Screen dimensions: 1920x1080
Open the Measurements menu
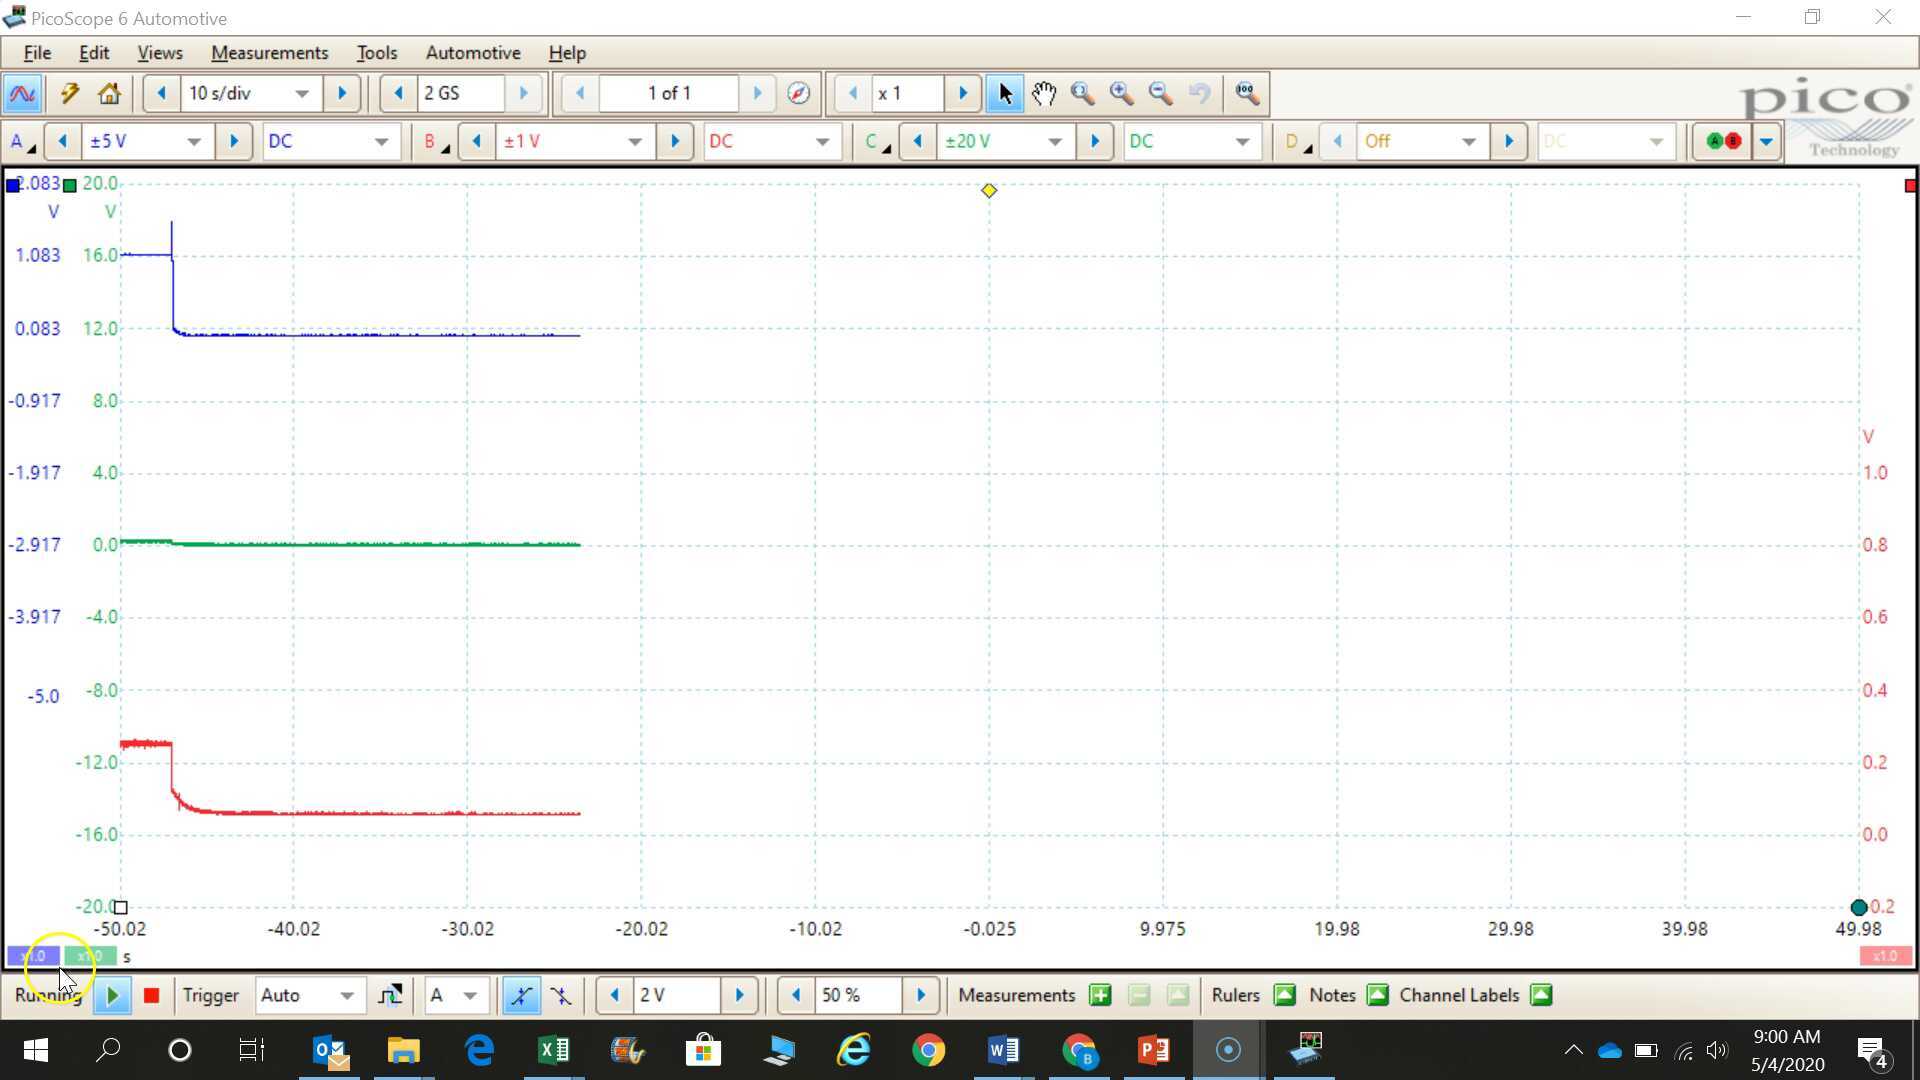[269, 52]
